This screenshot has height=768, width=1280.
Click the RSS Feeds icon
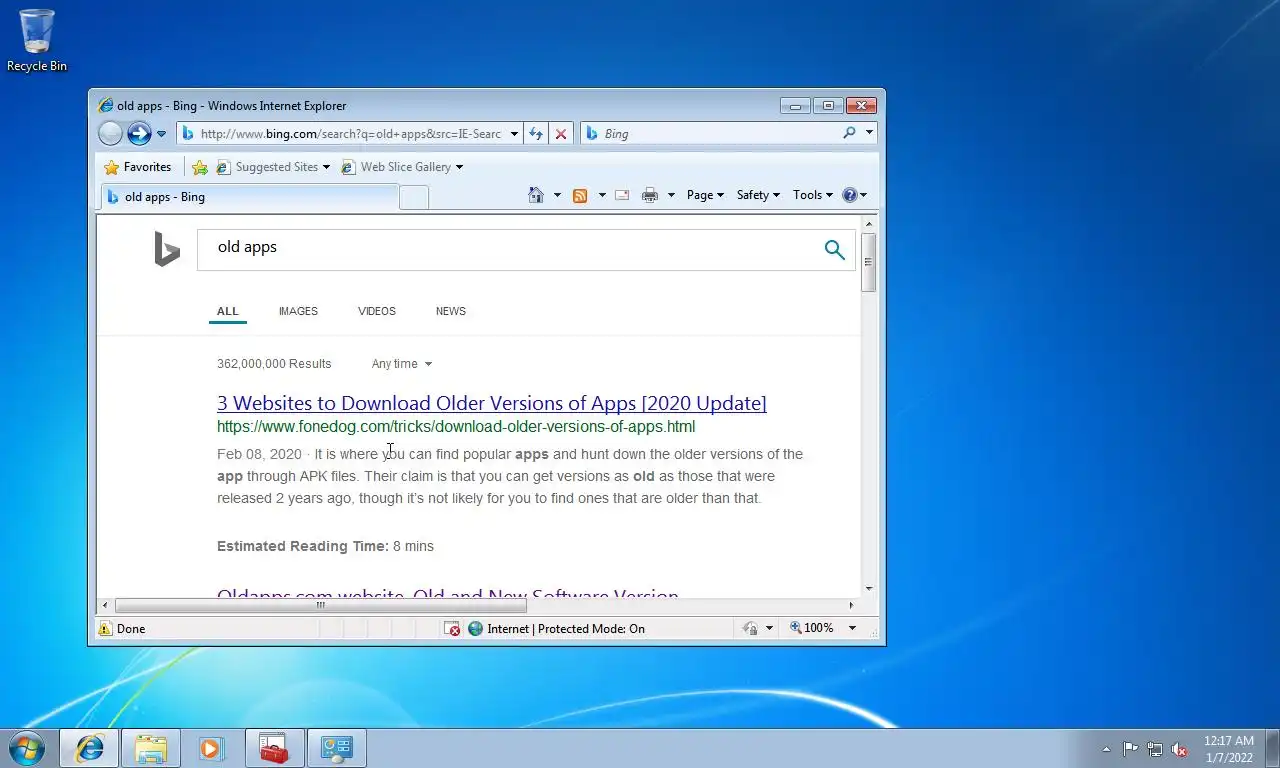[580, 195]
